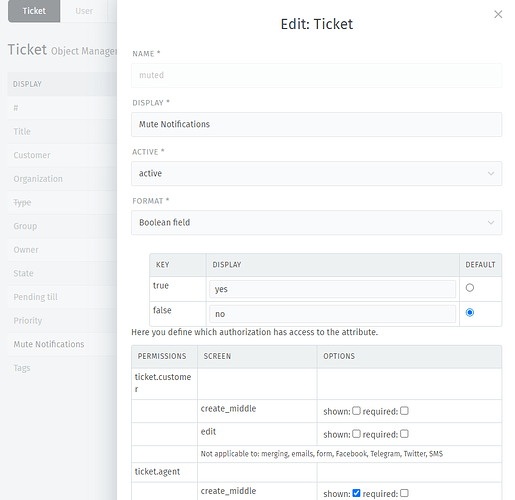The image size is (515, 500).
Task: Select false as default radio button
Action: 470,312
